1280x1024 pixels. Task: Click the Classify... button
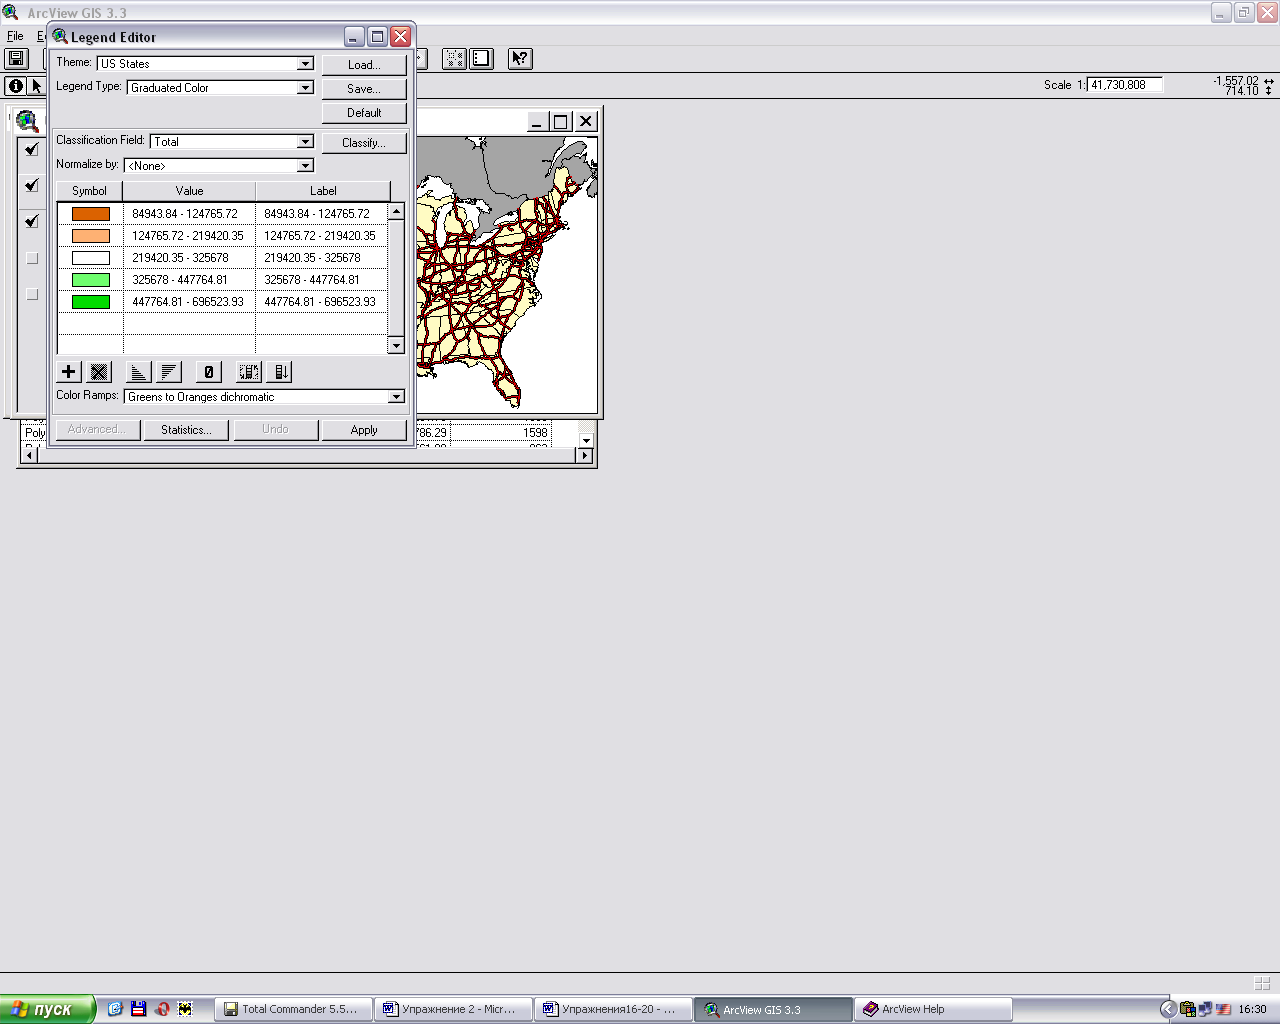pyautogui.click(x=364, y=143)
